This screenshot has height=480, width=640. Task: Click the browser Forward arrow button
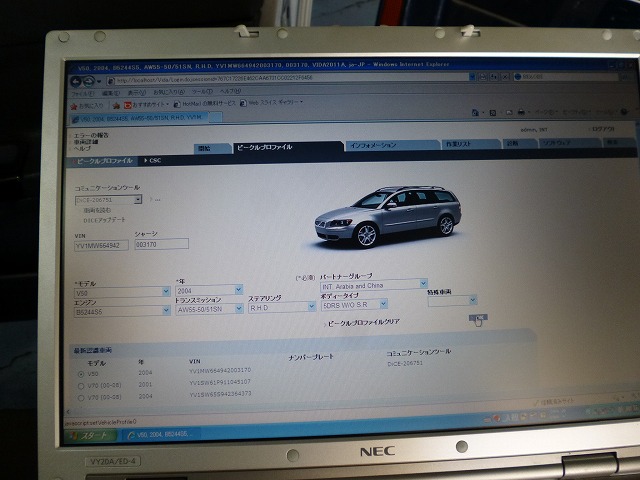pos(88,82)
